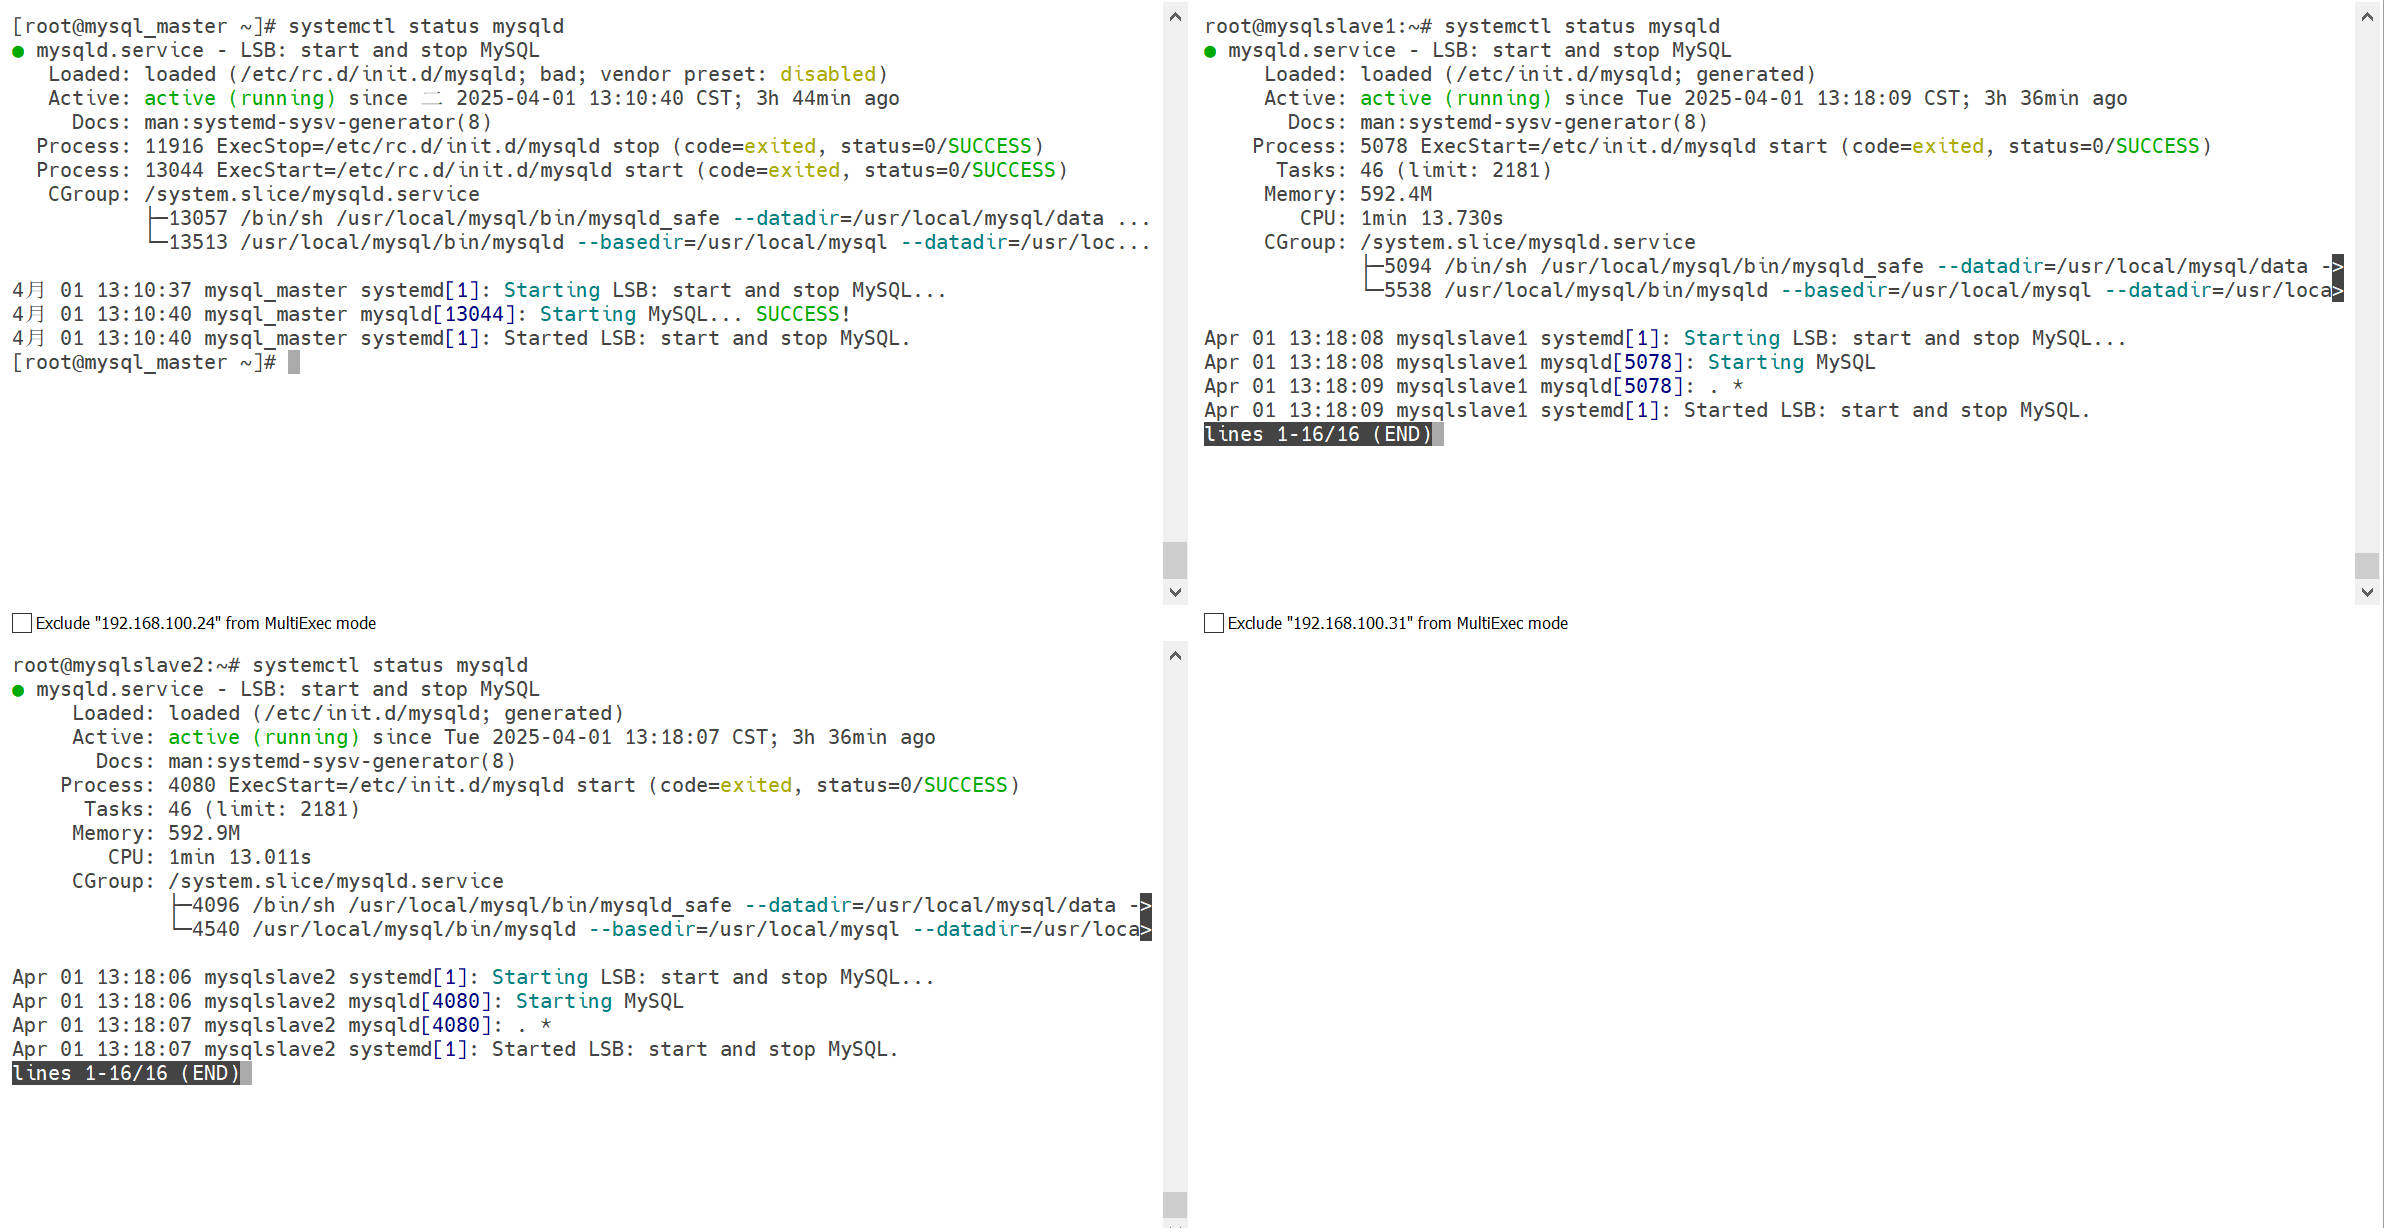Click green status dot in mysql_master pane
Viewport: 2384px width, 1228px height.
(18, 51)
